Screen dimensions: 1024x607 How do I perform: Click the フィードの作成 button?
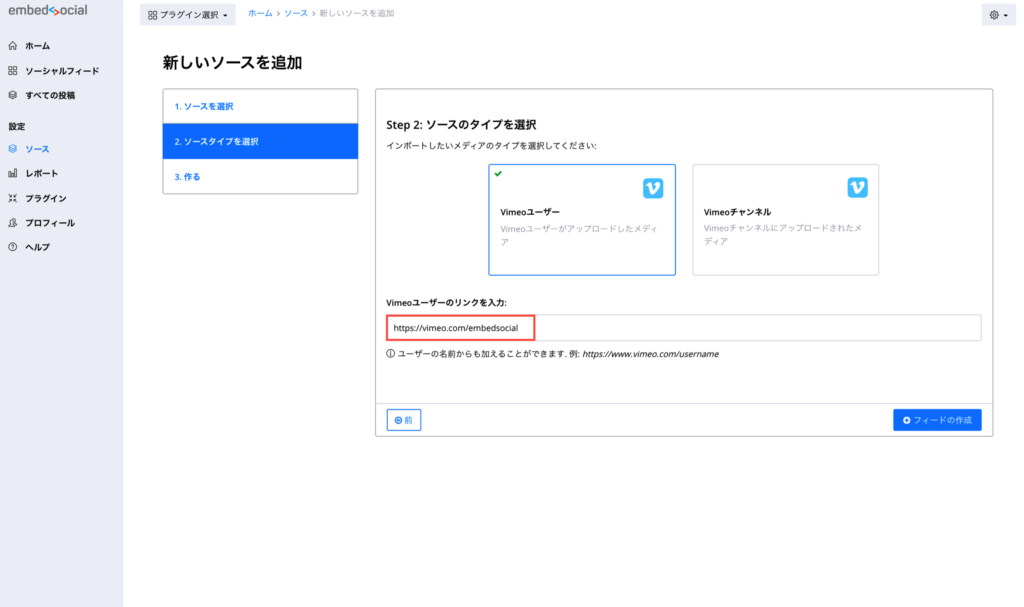click(937, 420)
